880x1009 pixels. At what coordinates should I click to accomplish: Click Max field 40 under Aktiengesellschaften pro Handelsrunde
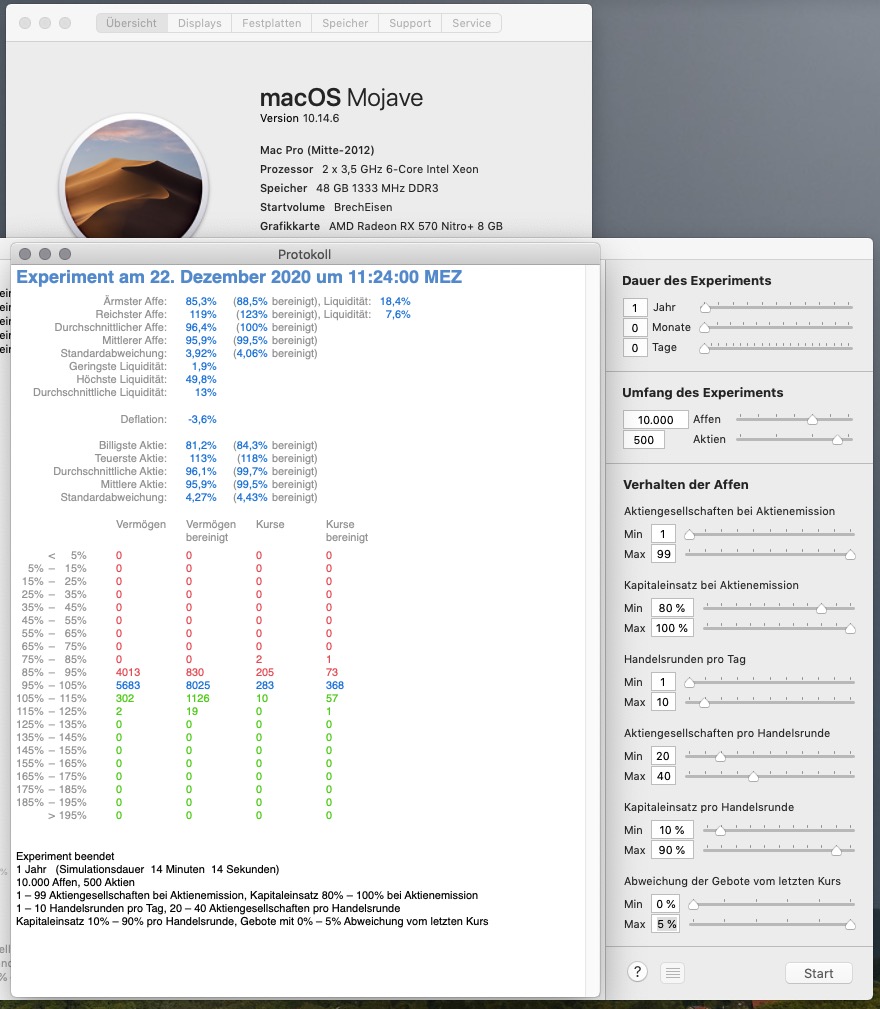[x=663, y=776]
